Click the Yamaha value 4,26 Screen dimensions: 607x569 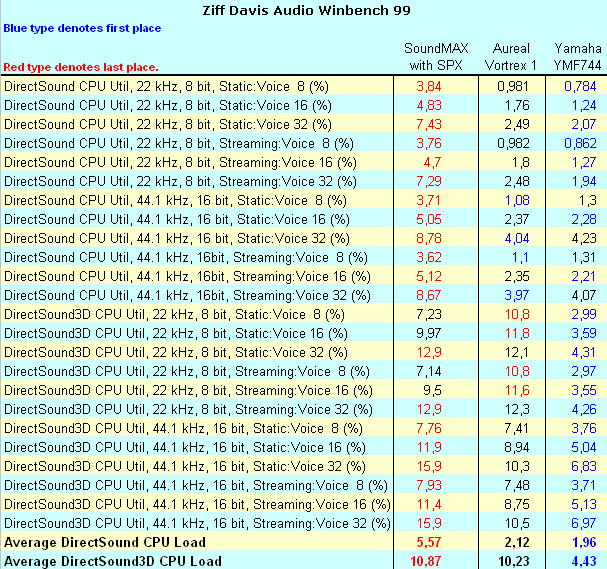coord(584,409)
